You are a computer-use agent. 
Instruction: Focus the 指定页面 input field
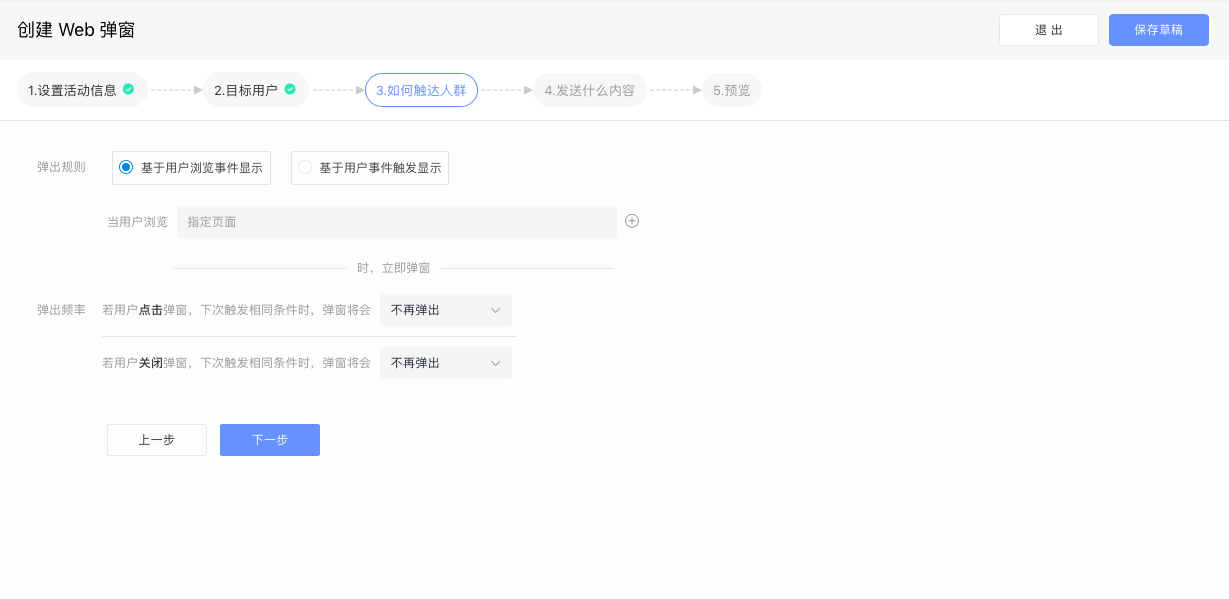[397, 222]
